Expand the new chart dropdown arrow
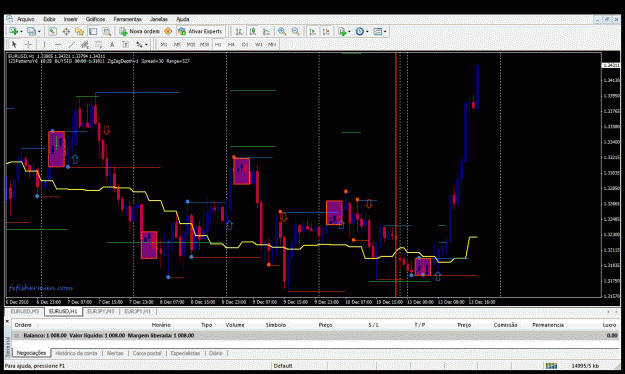 21,31
